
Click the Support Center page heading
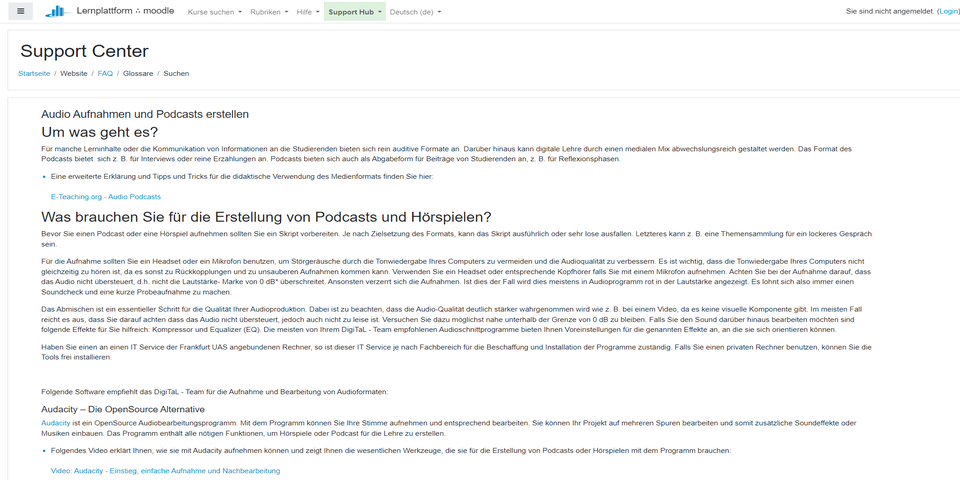(x=84, y=51)
